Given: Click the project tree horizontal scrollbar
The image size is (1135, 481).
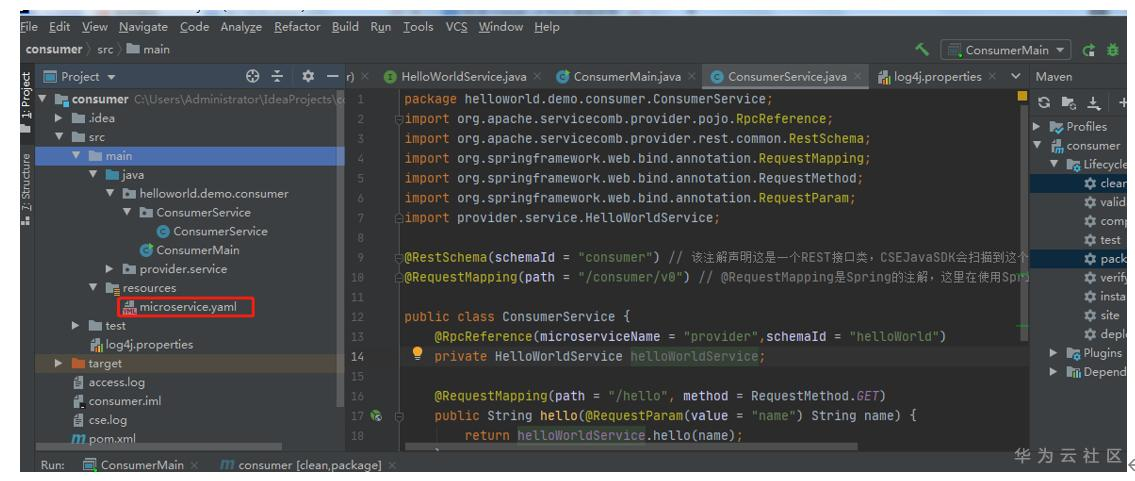Looking at the screenshot, I should click(159, 447).
